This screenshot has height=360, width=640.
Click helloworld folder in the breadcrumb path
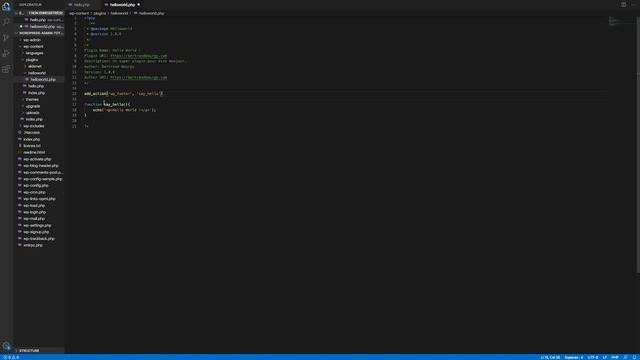(x=119, y=13)
